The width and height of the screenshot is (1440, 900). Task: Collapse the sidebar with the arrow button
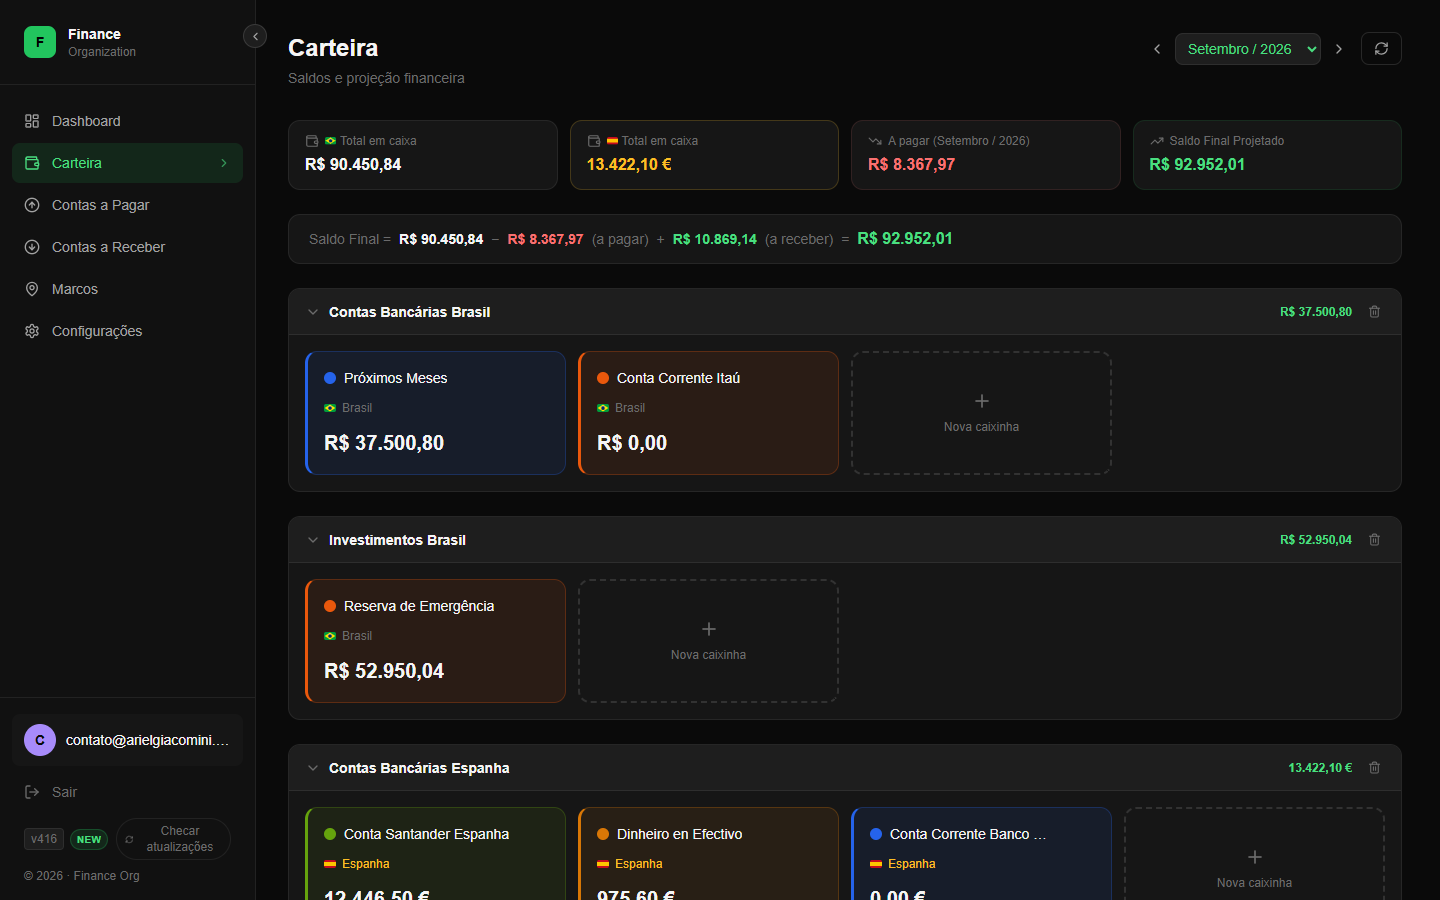coord(255,36)
